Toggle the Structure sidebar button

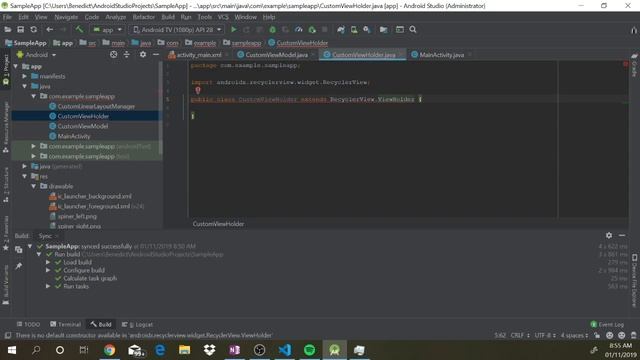(6, 184)
